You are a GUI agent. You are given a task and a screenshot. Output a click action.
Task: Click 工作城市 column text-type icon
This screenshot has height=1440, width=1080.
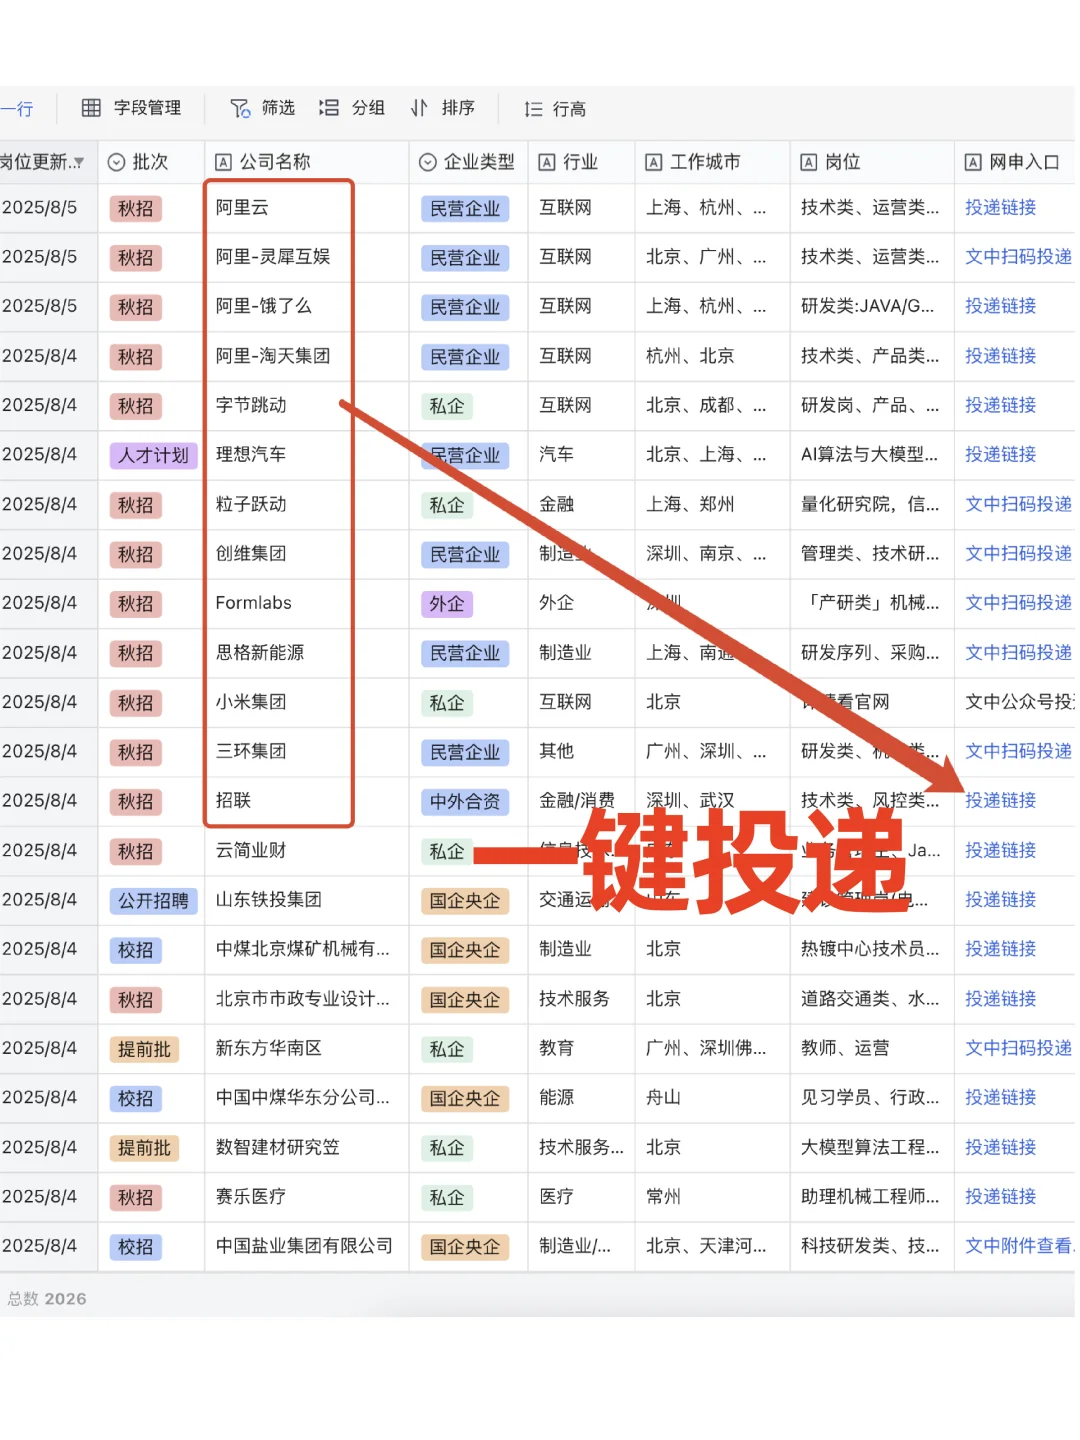click(654, 162)
